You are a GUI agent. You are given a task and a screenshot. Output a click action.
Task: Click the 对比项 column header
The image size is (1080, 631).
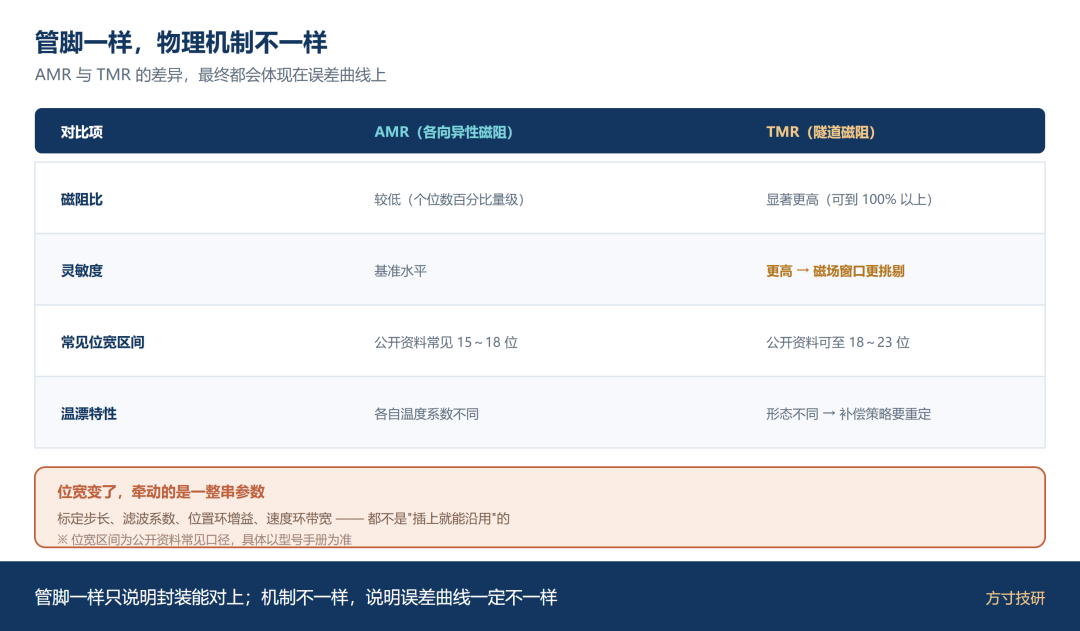81,132
